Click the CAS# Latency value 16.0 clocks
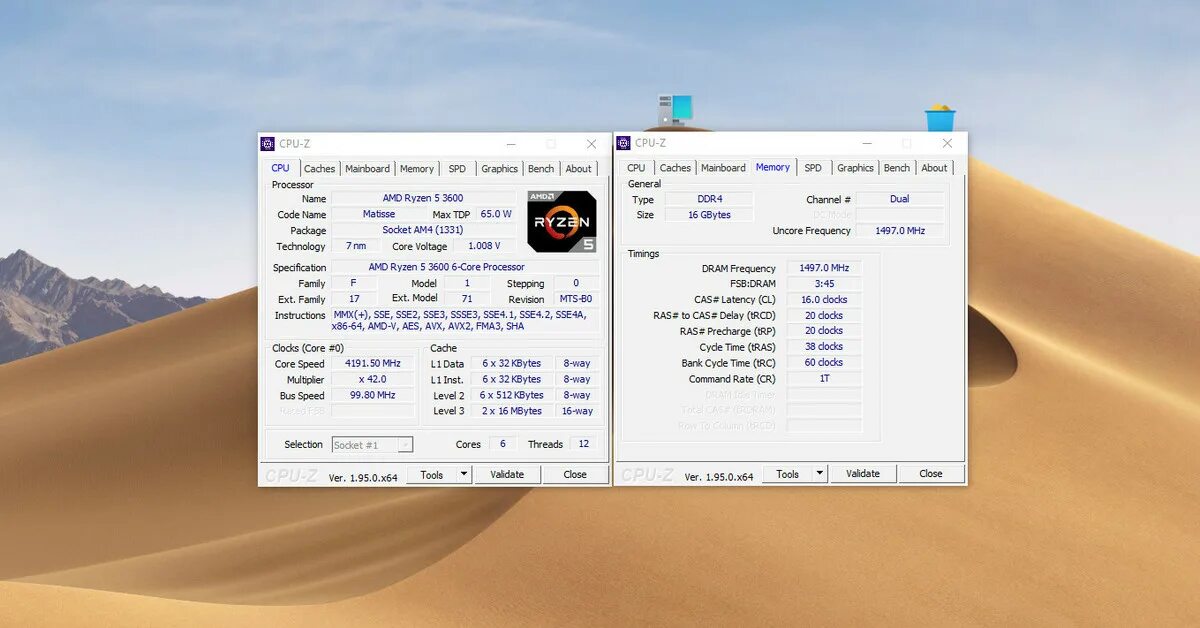 pos(824,300)
